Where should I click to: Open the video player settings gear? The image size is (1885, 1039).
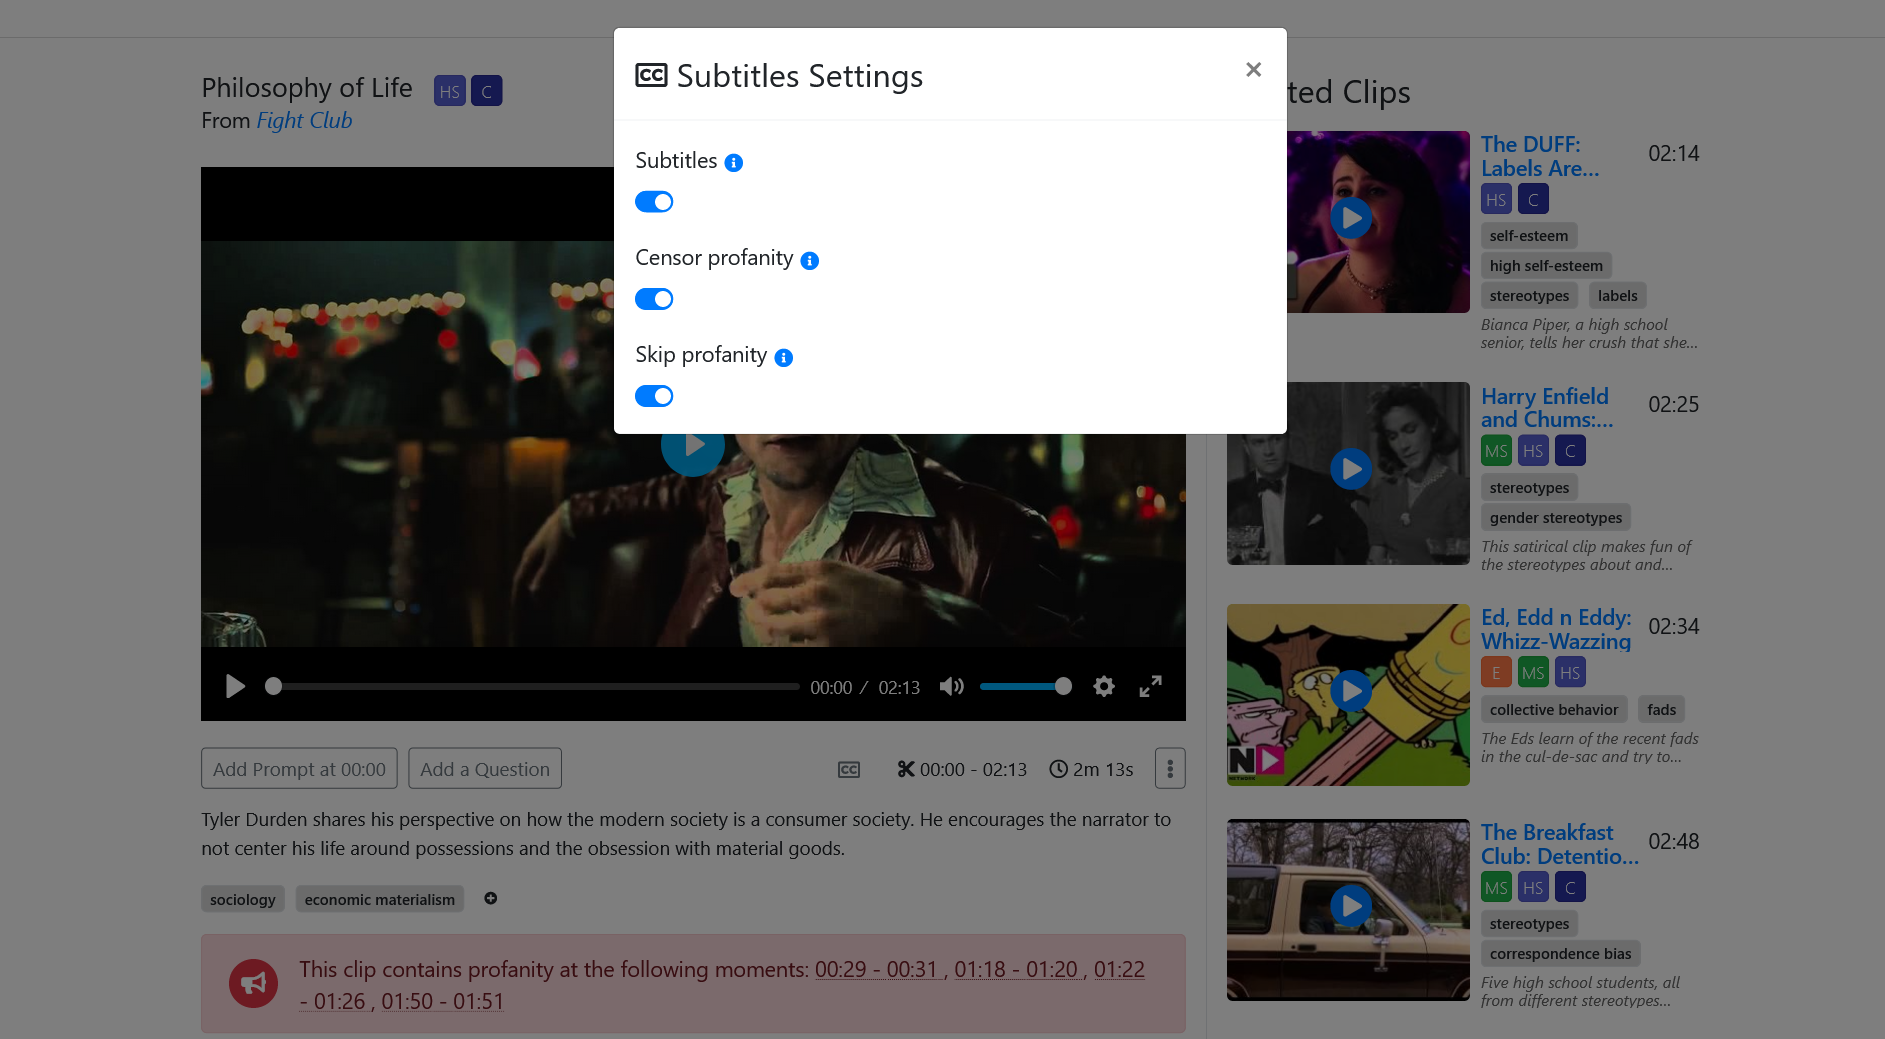click(1104, 686)
